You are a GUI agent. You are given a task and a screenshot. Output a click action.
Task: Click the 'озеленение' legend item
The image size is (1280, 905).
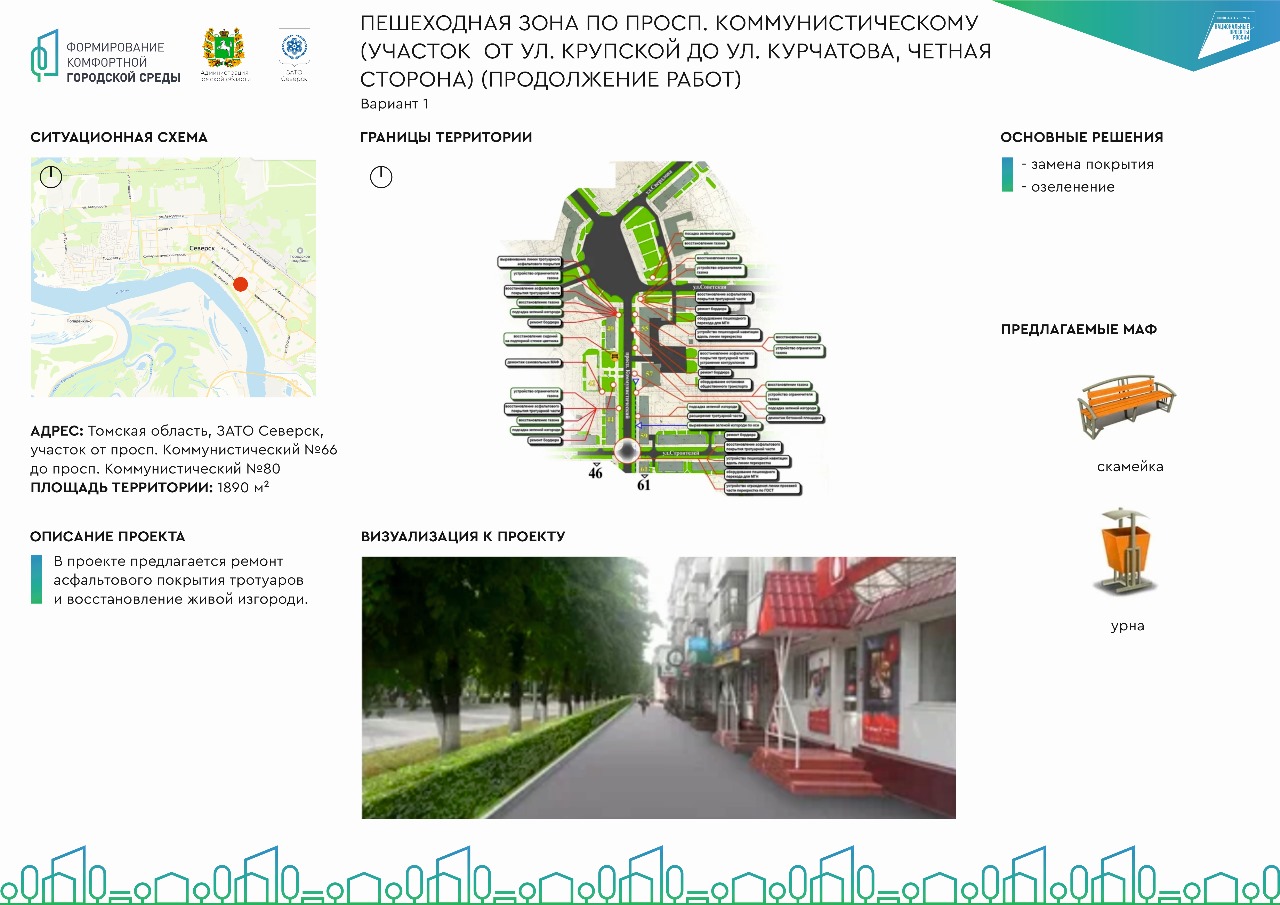tap(1073, 187)
